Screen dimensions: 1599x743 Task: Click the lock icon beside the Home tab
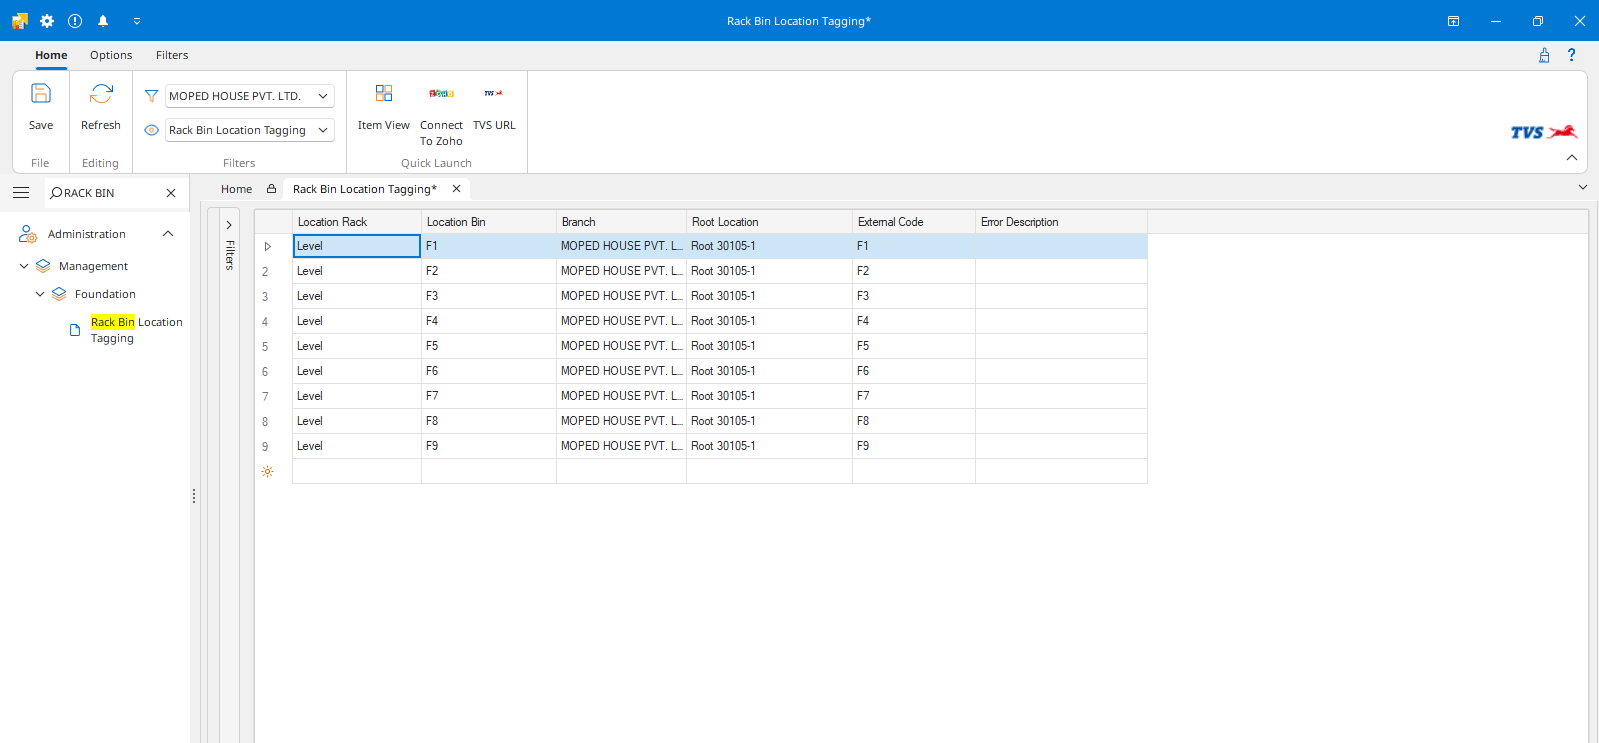coord(271,189)
